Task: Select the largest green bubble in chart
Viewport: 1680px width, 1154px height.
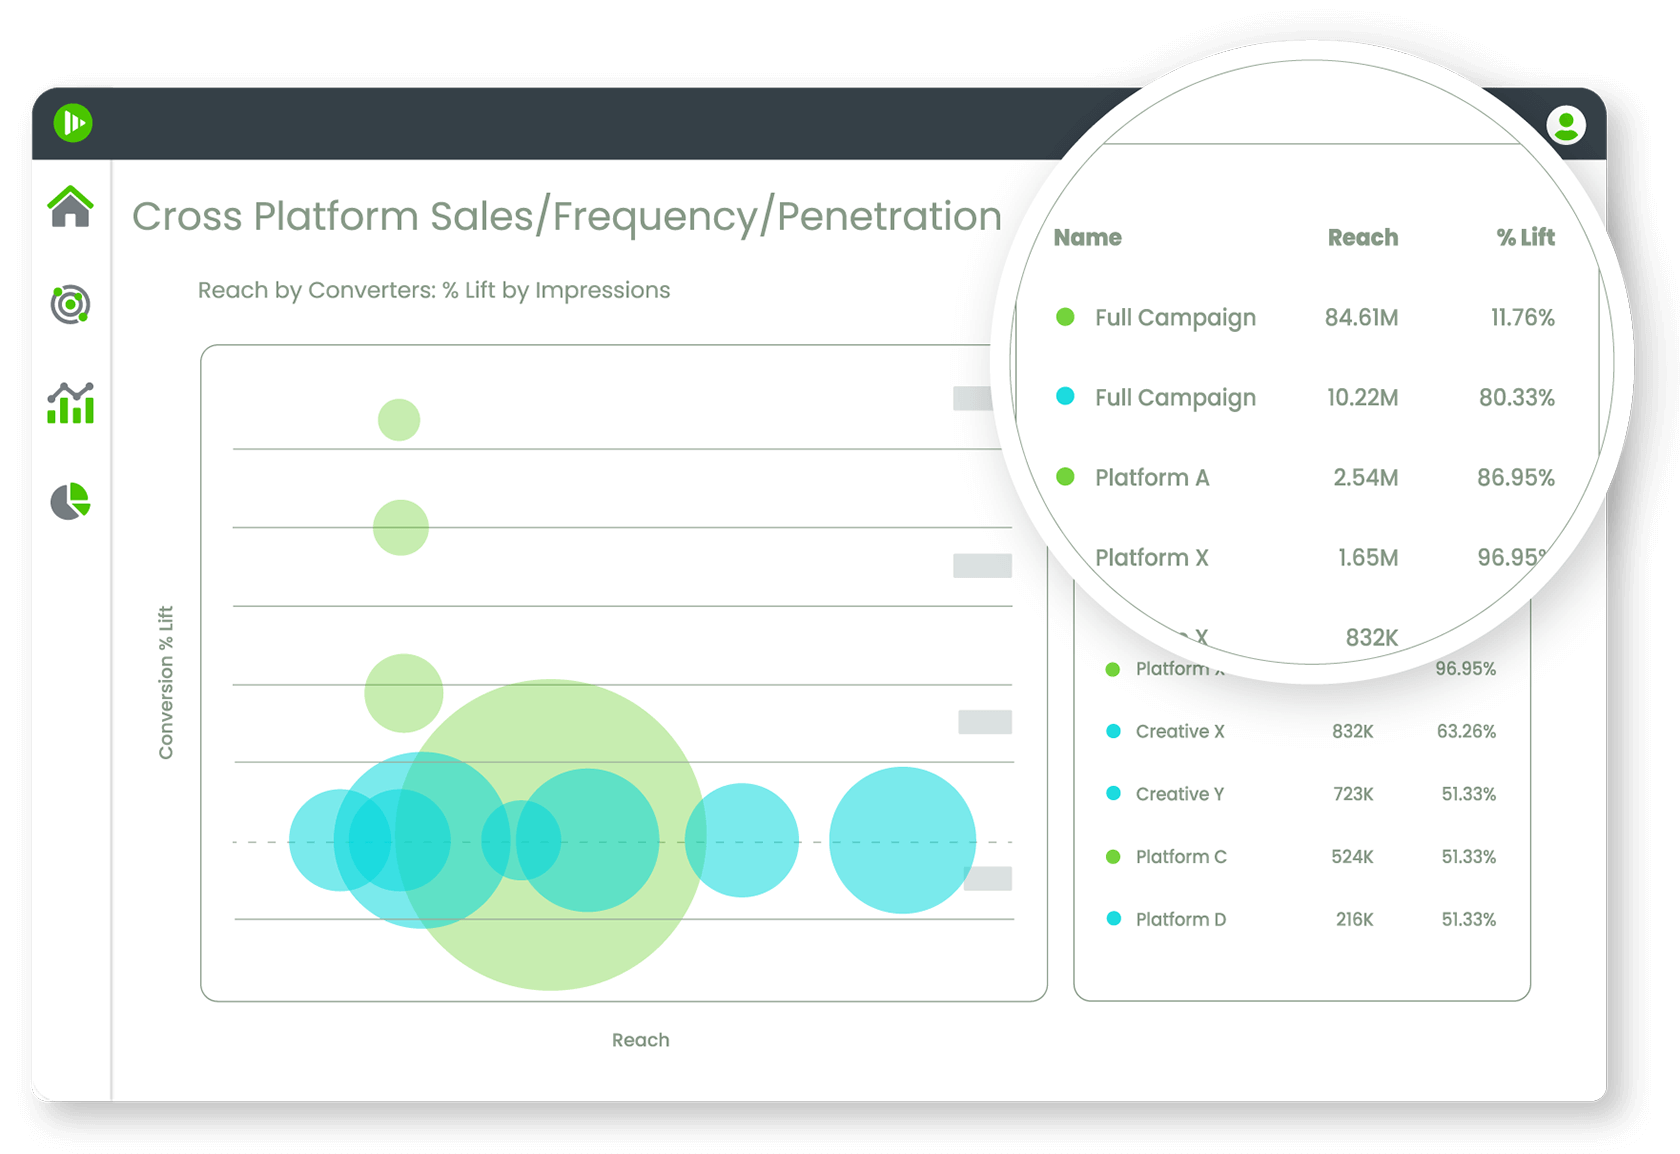Action: [550, 835]
